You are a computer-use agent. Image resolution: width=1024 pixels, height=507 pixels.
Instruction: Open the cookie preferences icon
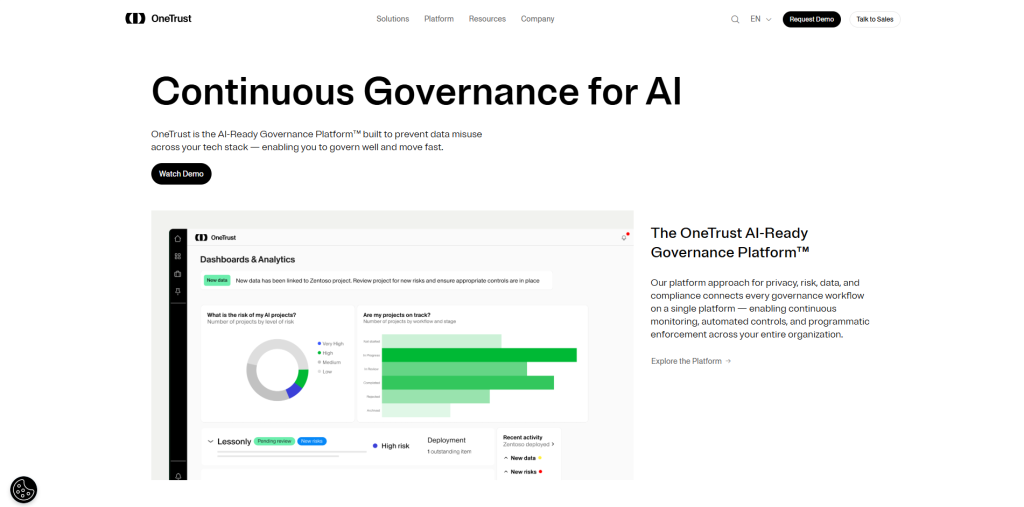[24, 489]
